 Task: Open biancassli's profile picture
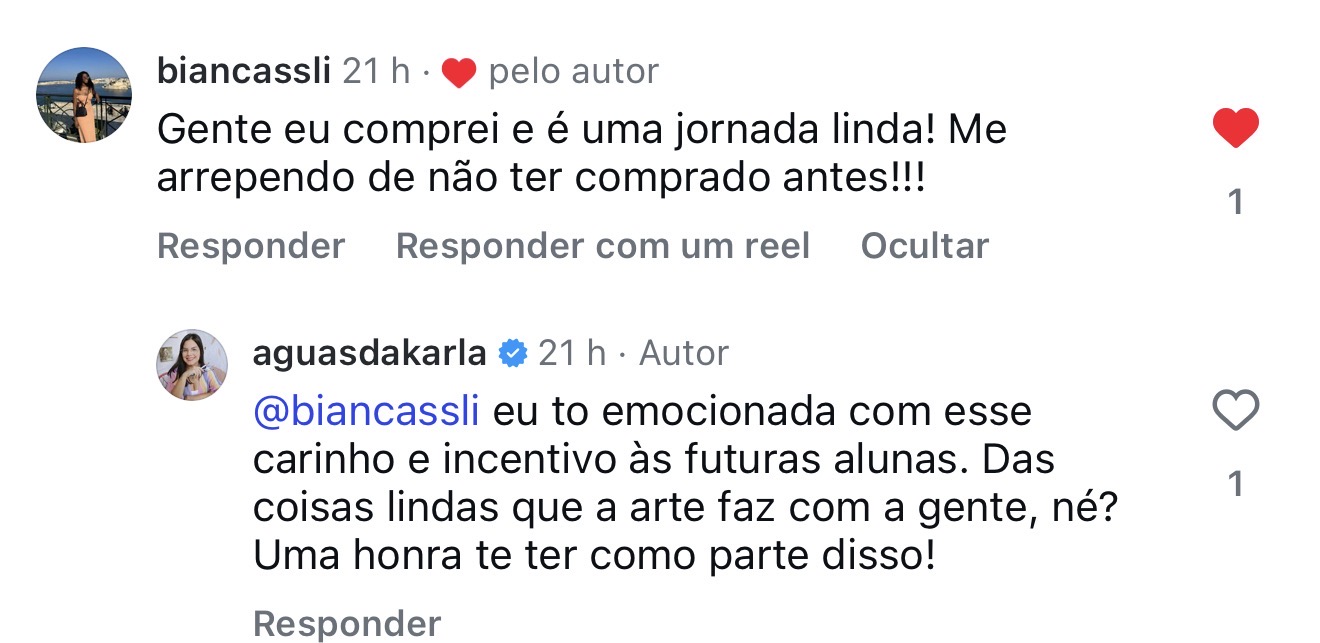click(84, 95)
